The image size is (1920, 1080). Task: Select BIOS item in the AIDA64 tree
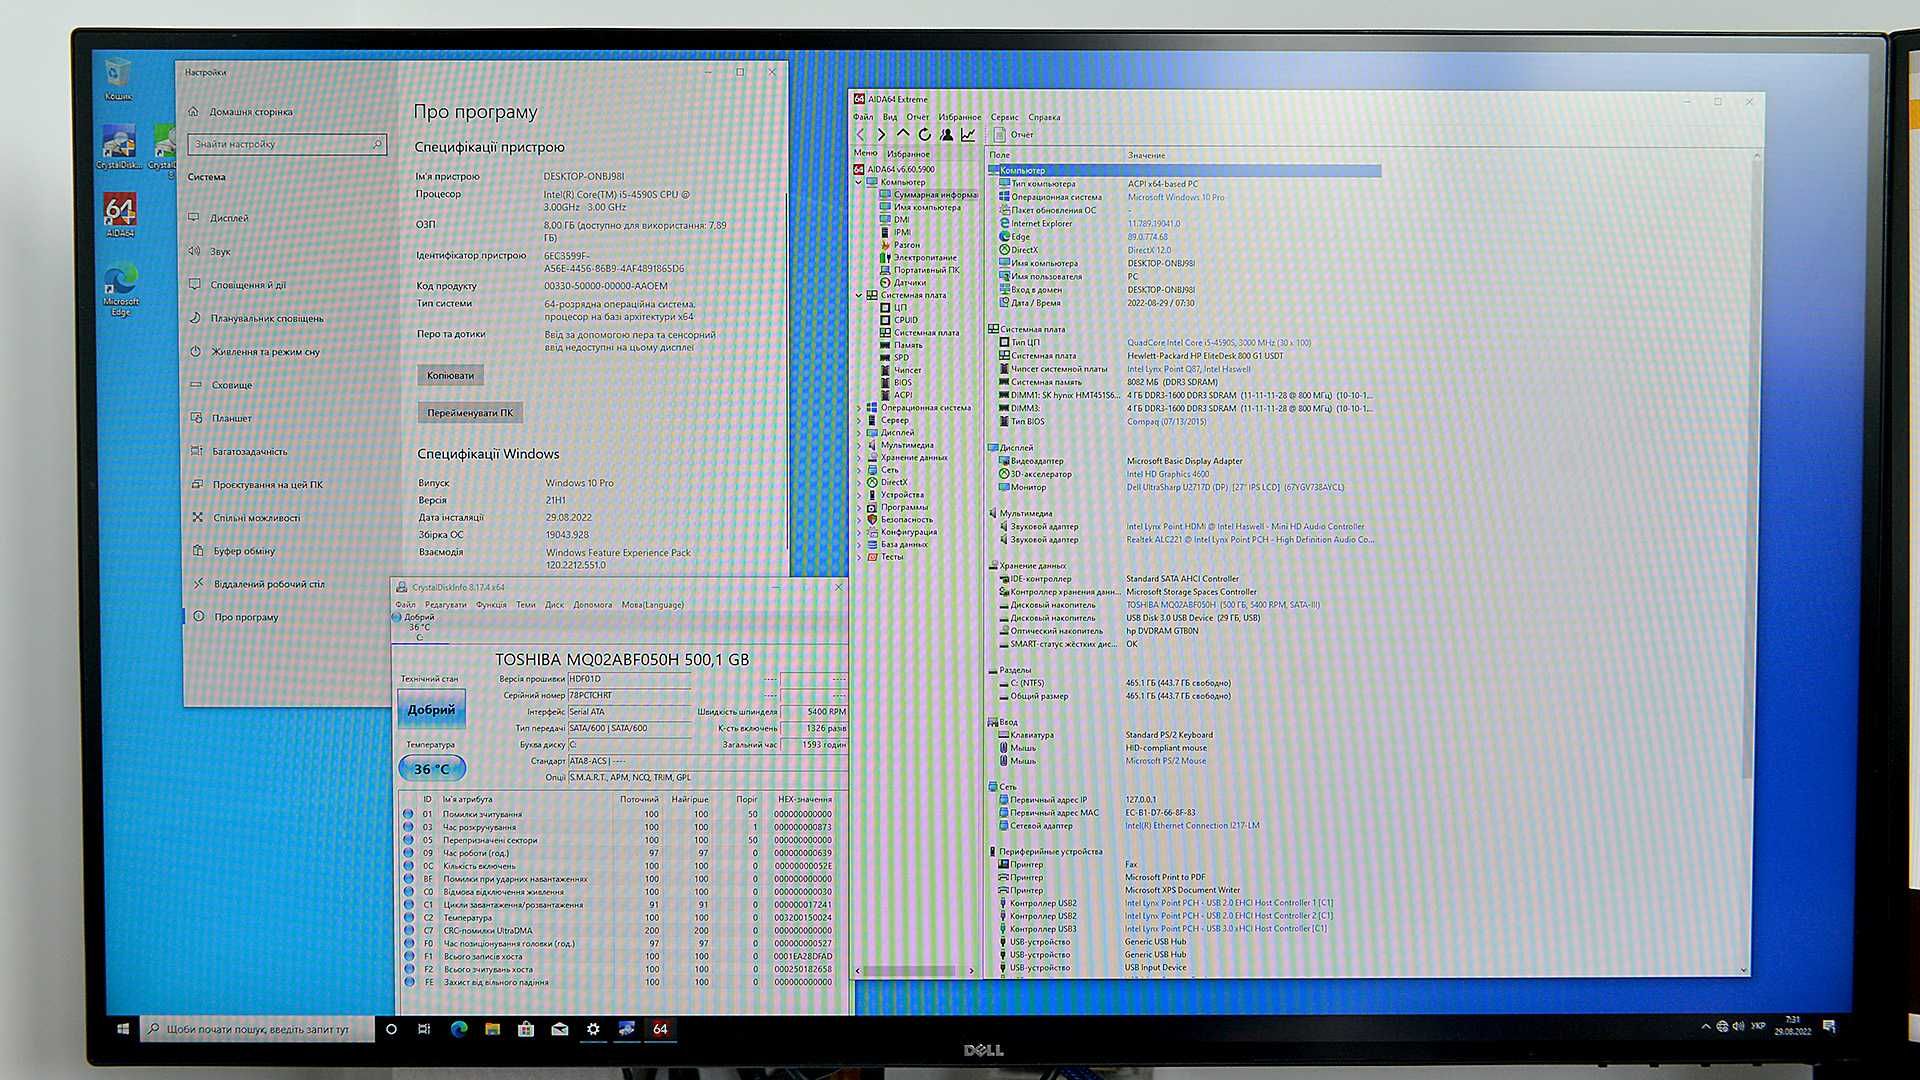click(902, 382)
